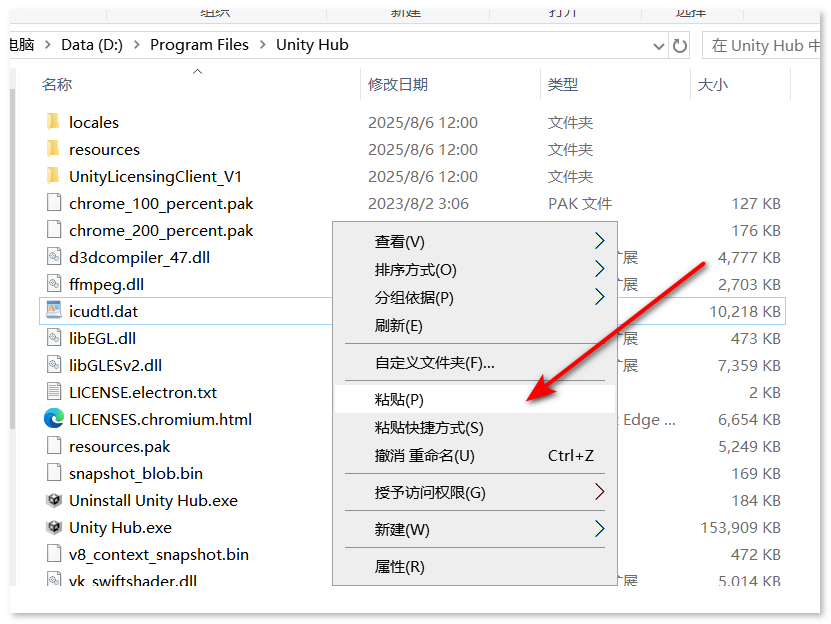Select the file name ffmpeg.dll
Screen dimensions: 831x624
pyautogui.click(x=107, y=285)
